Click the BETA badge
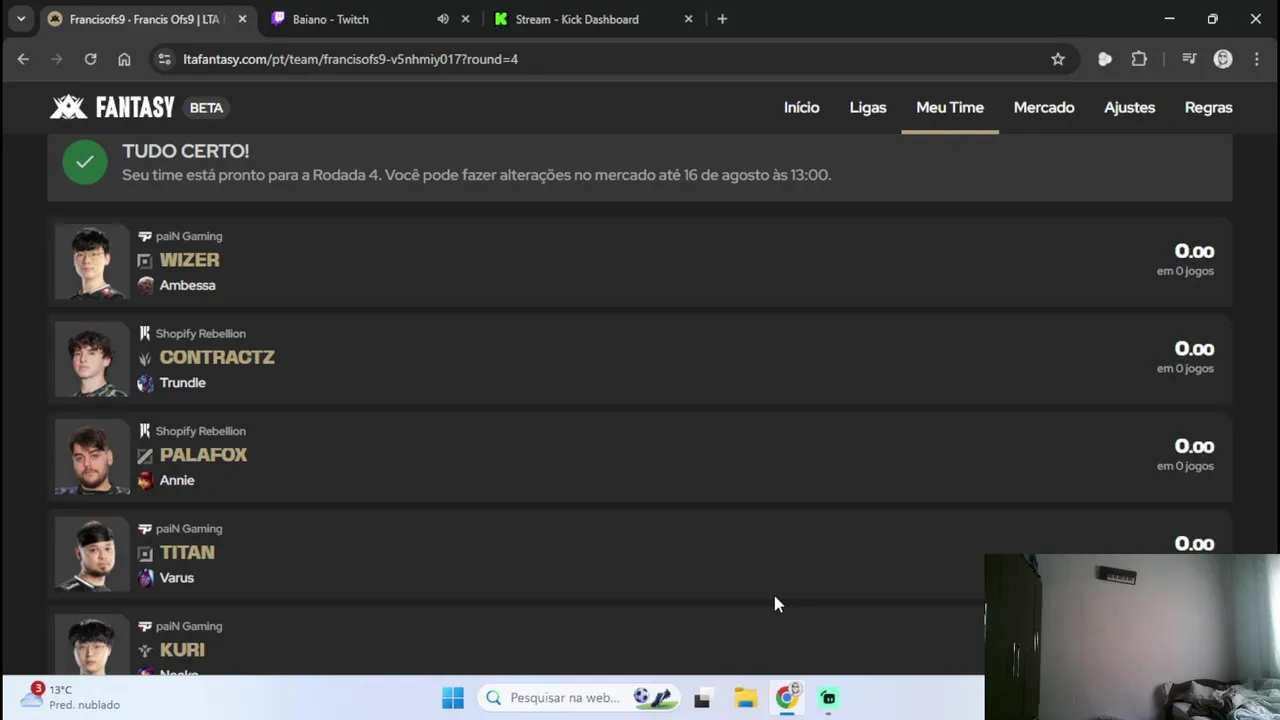1280x720 pixels. point(206,108)
